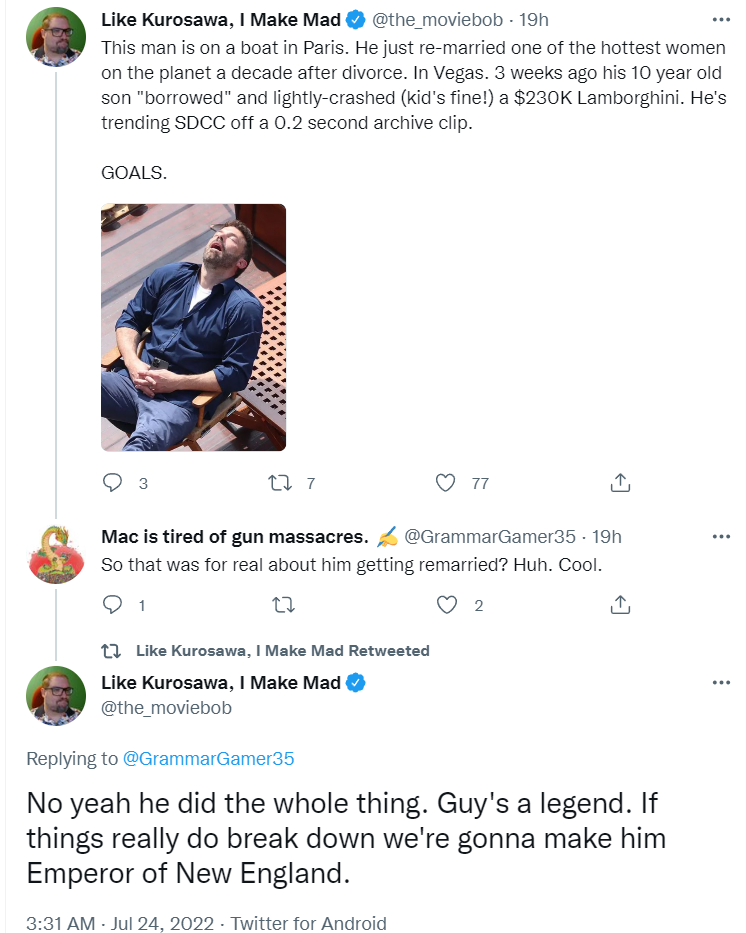The image size is (746, 933).
Task: Click Mac is tired of gun massacres username
Action: 235,537
